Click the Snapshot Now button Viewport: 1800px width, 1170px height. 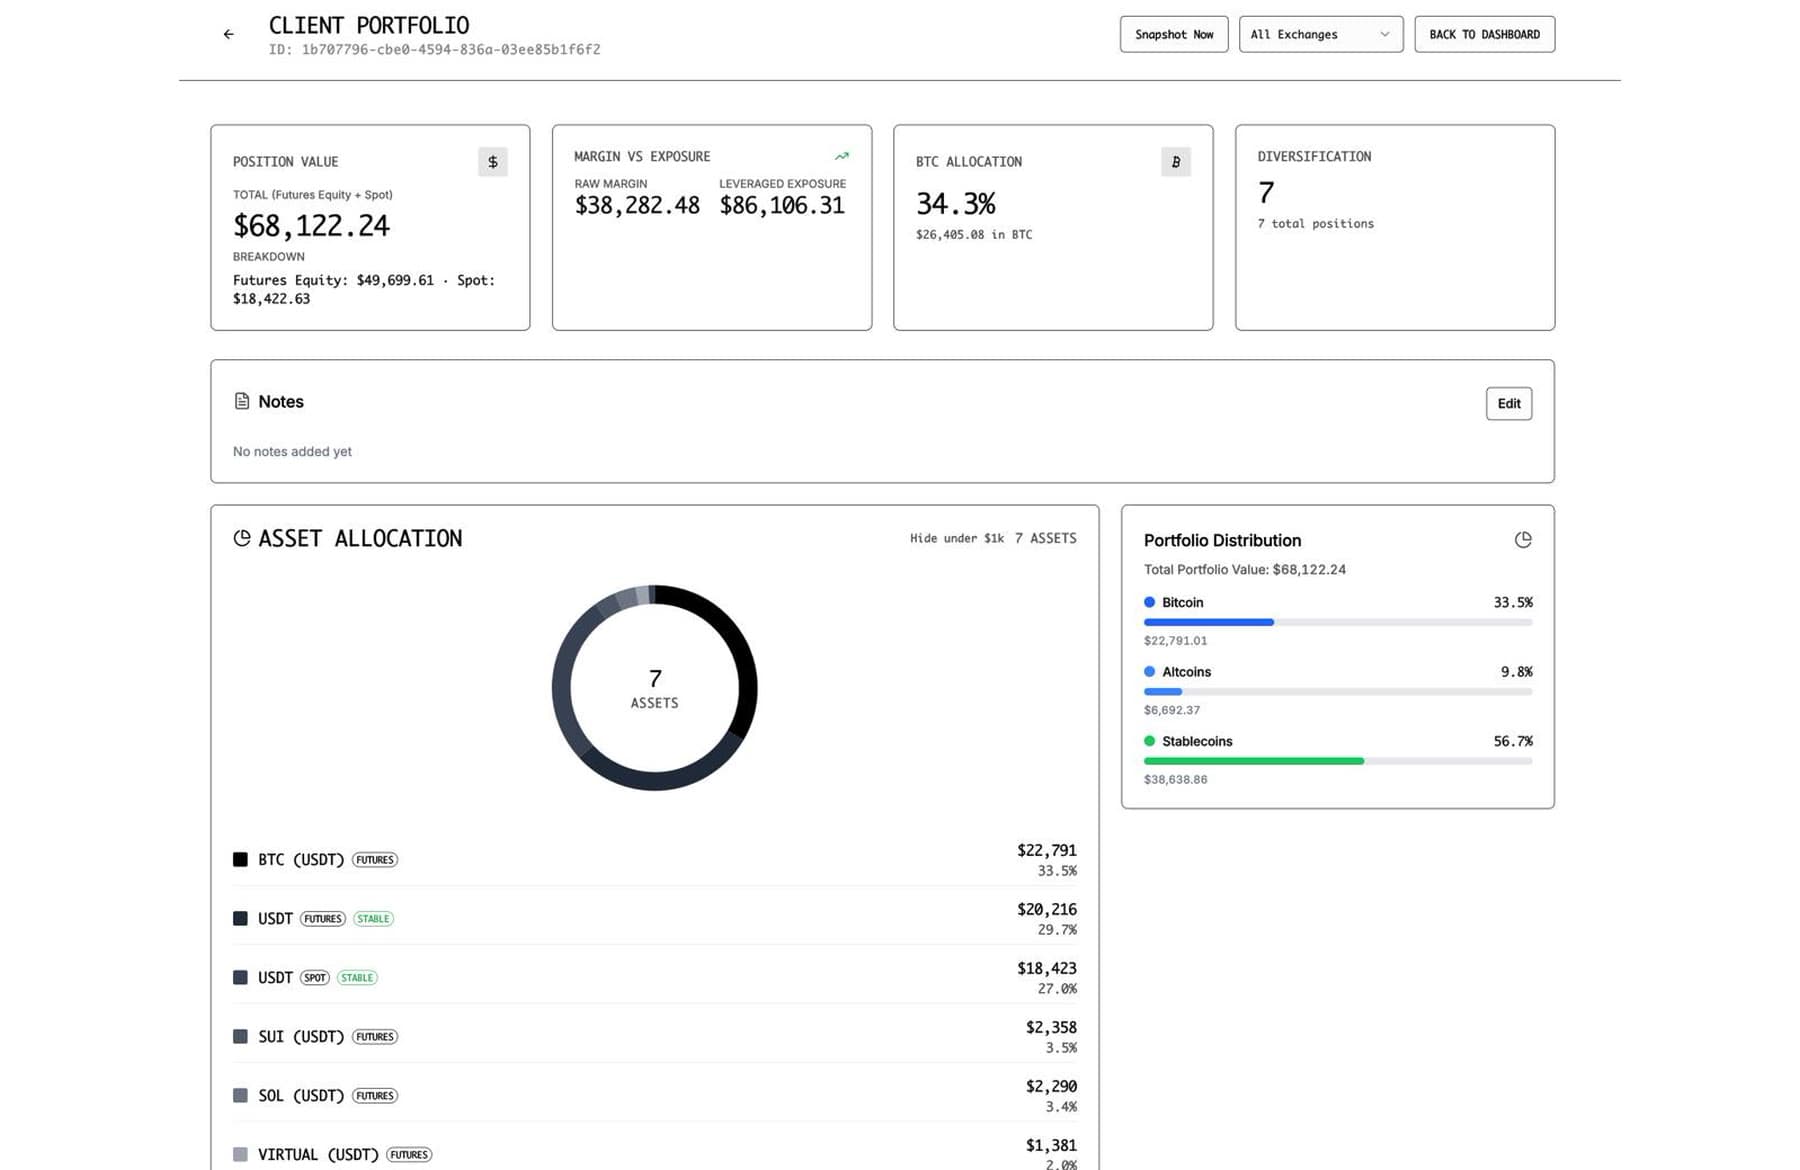coord(1174,34)
